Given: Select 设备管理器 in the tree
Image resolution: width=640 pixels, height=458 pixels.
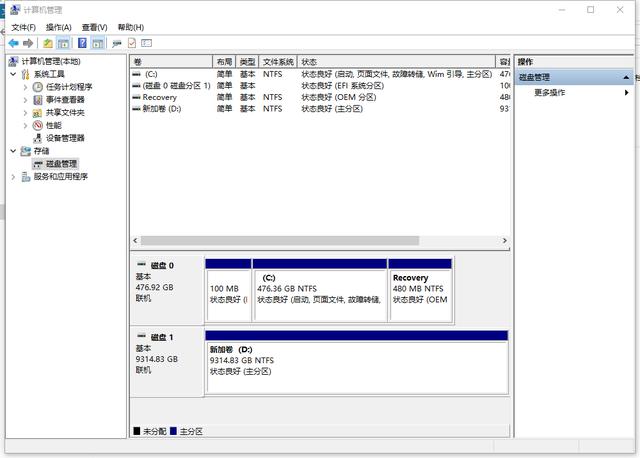Looking at the screenshot, I should 65,138.
